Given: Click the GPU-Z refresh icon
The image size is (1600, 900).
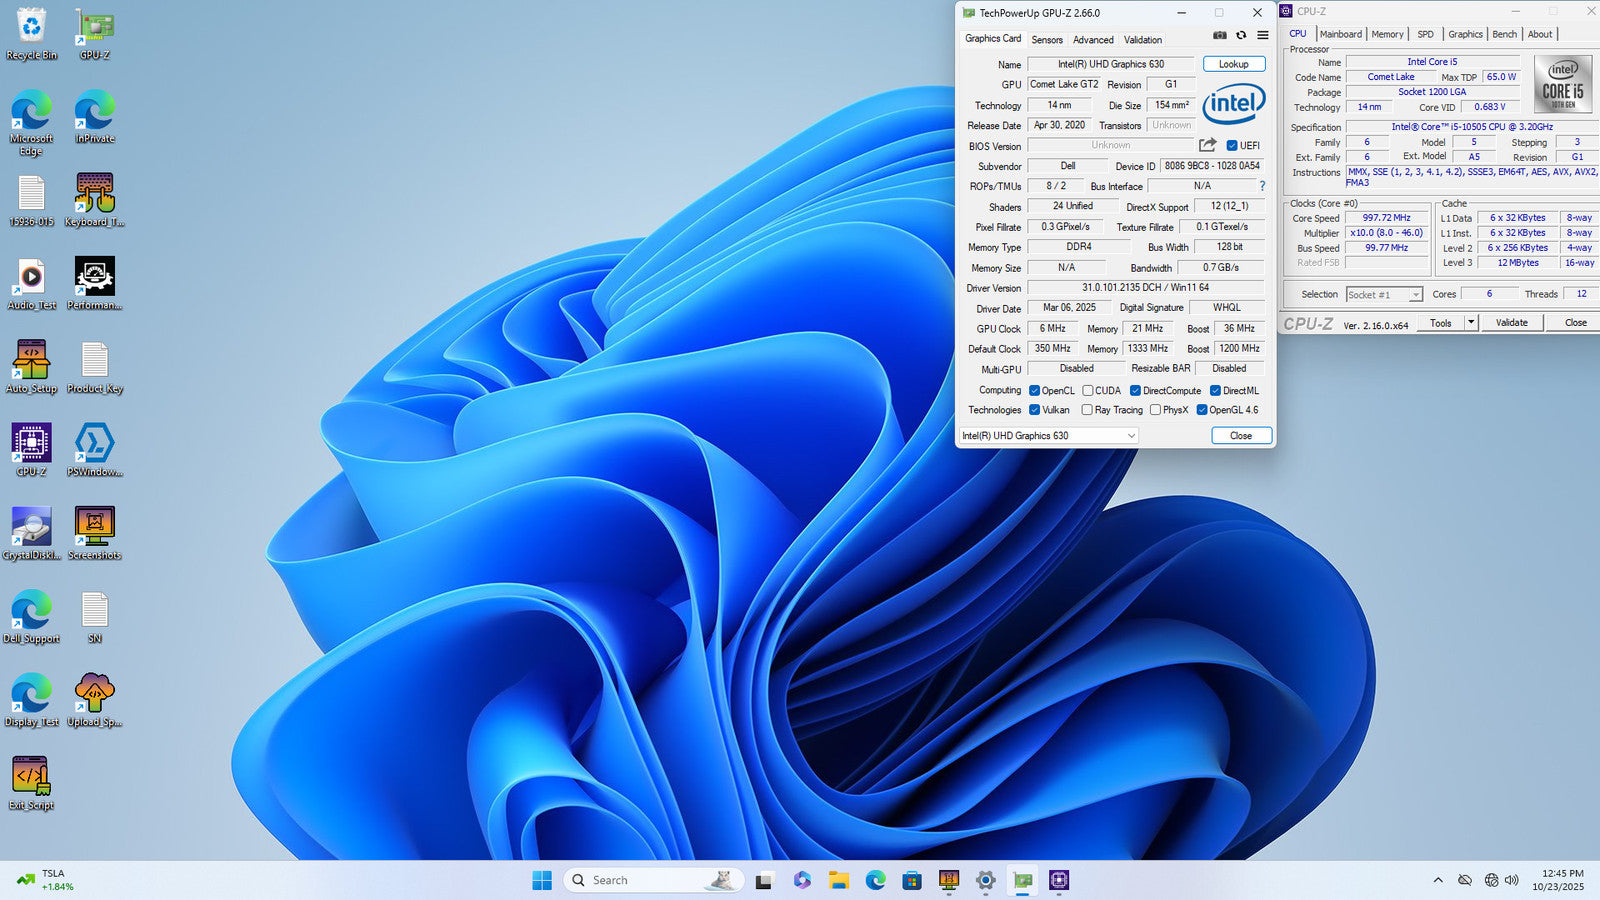Looking at the screenshot, I should pyautogui.click(x=1241, y=35).
